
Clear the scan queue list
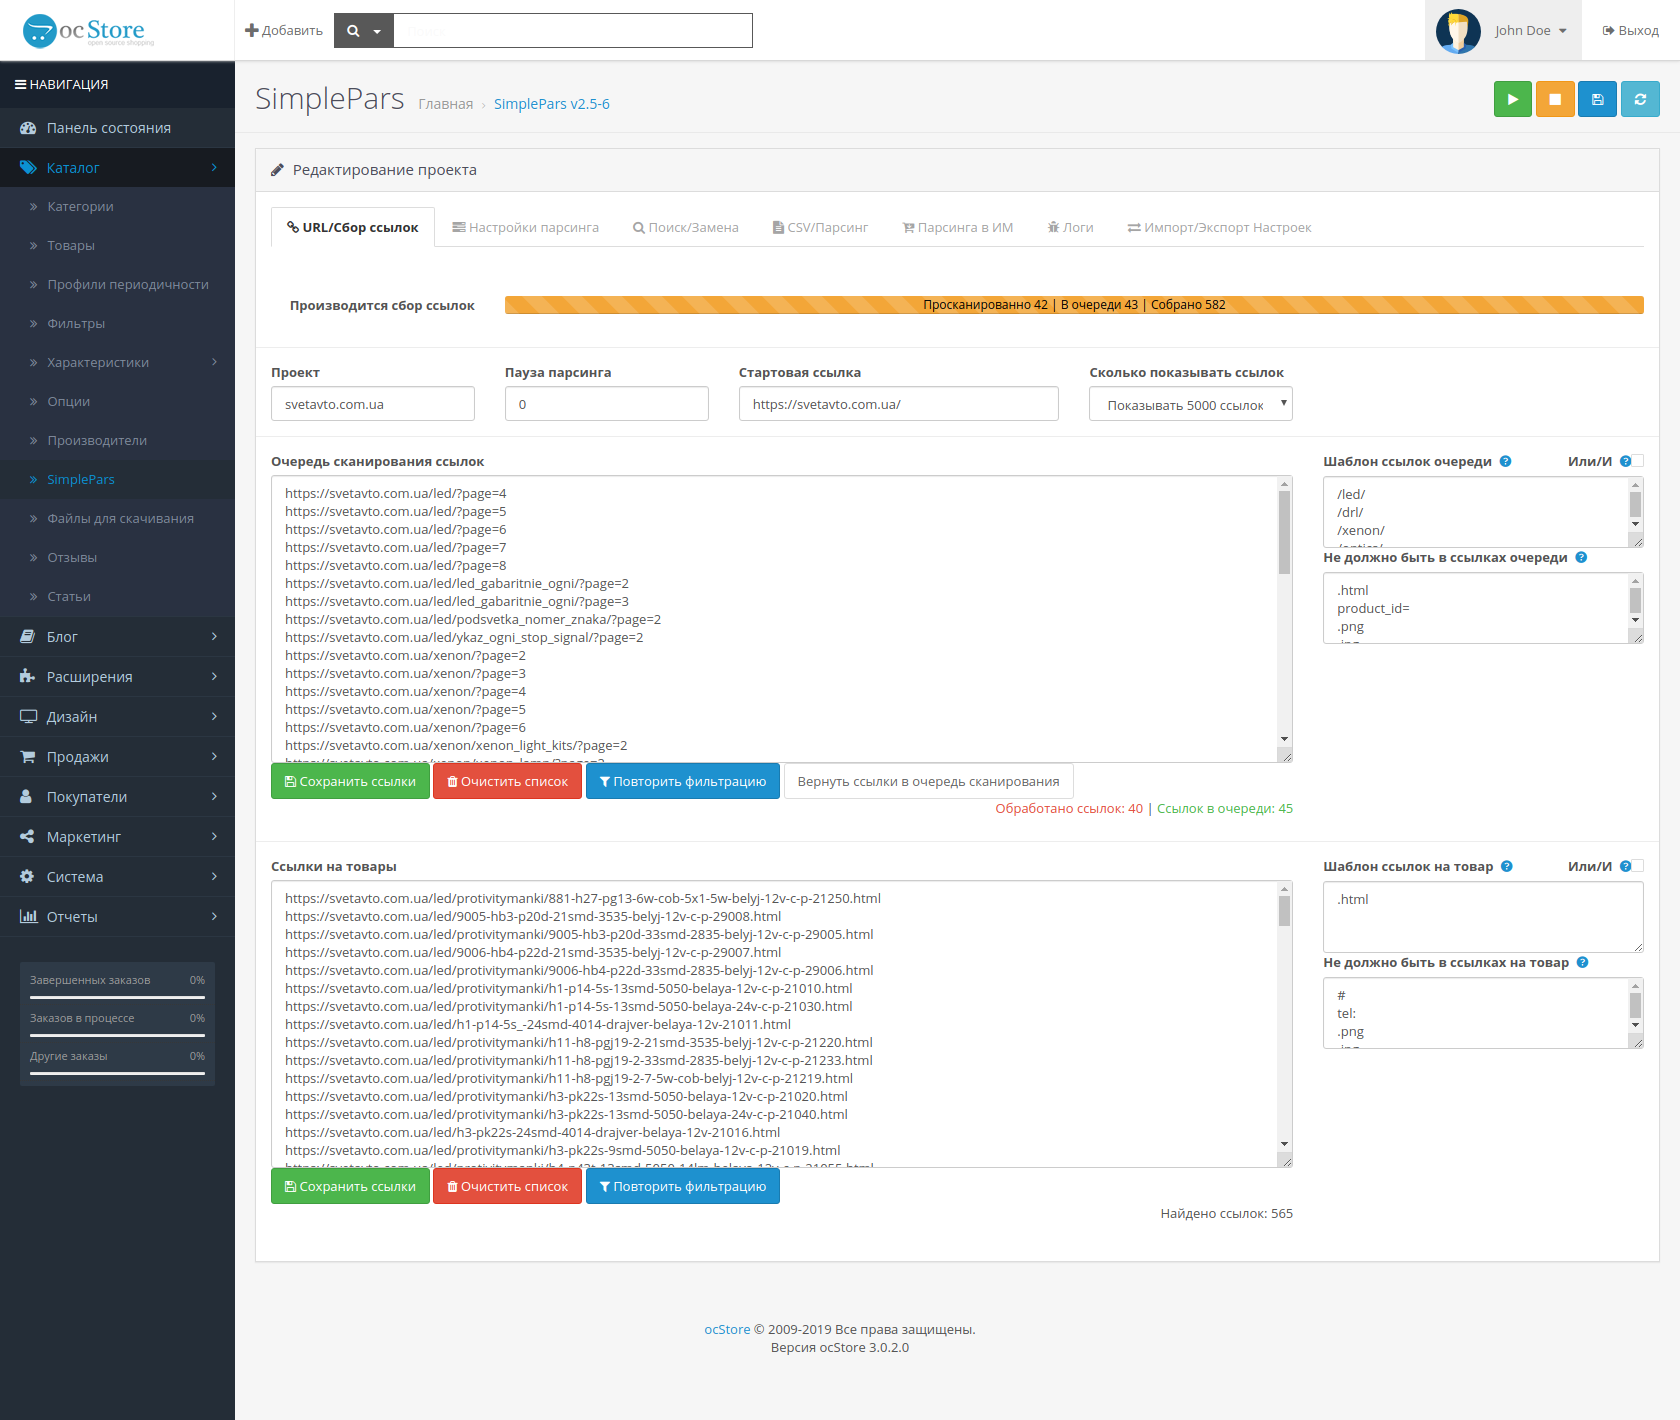507,781
